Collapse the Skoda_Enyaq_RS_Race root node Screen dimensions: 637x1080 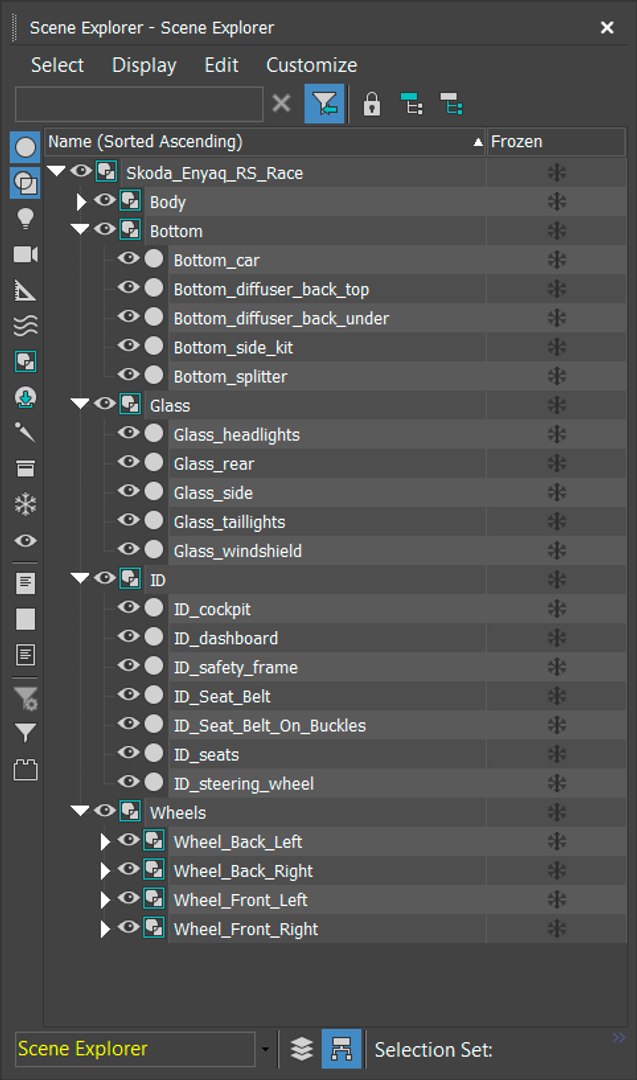pos(56,172)
